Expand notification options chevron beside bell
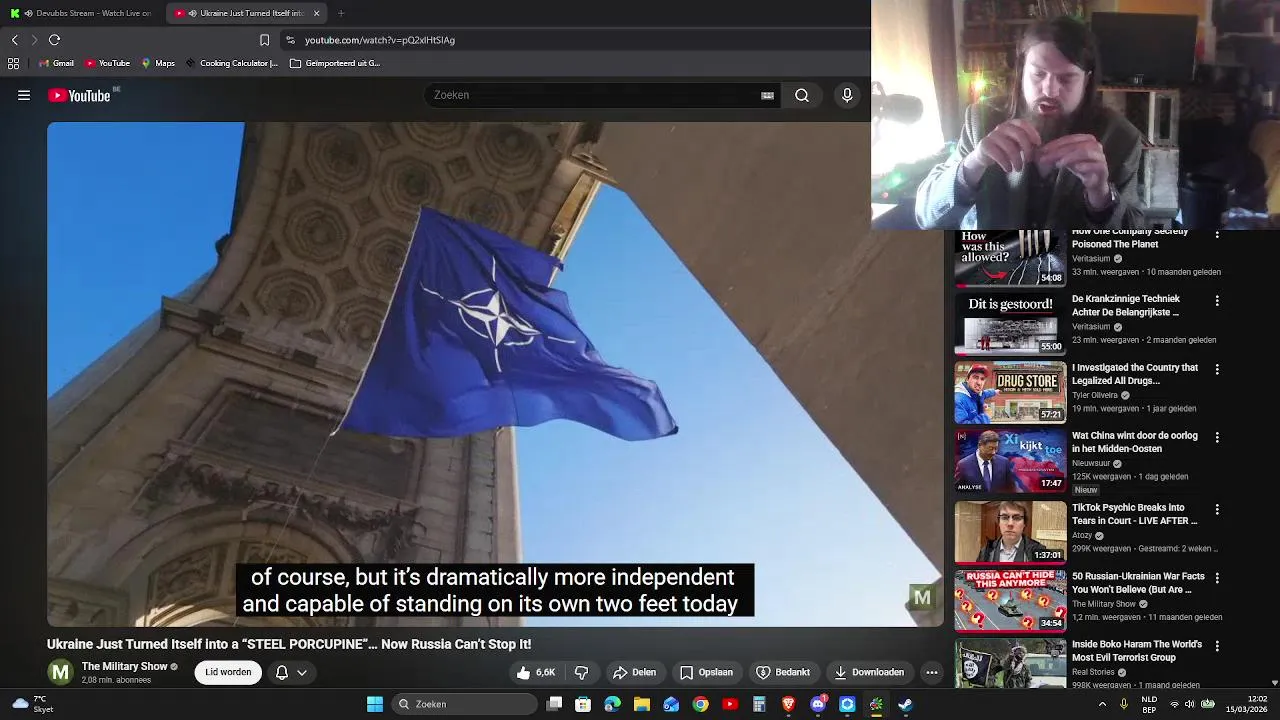 (302, 673)
